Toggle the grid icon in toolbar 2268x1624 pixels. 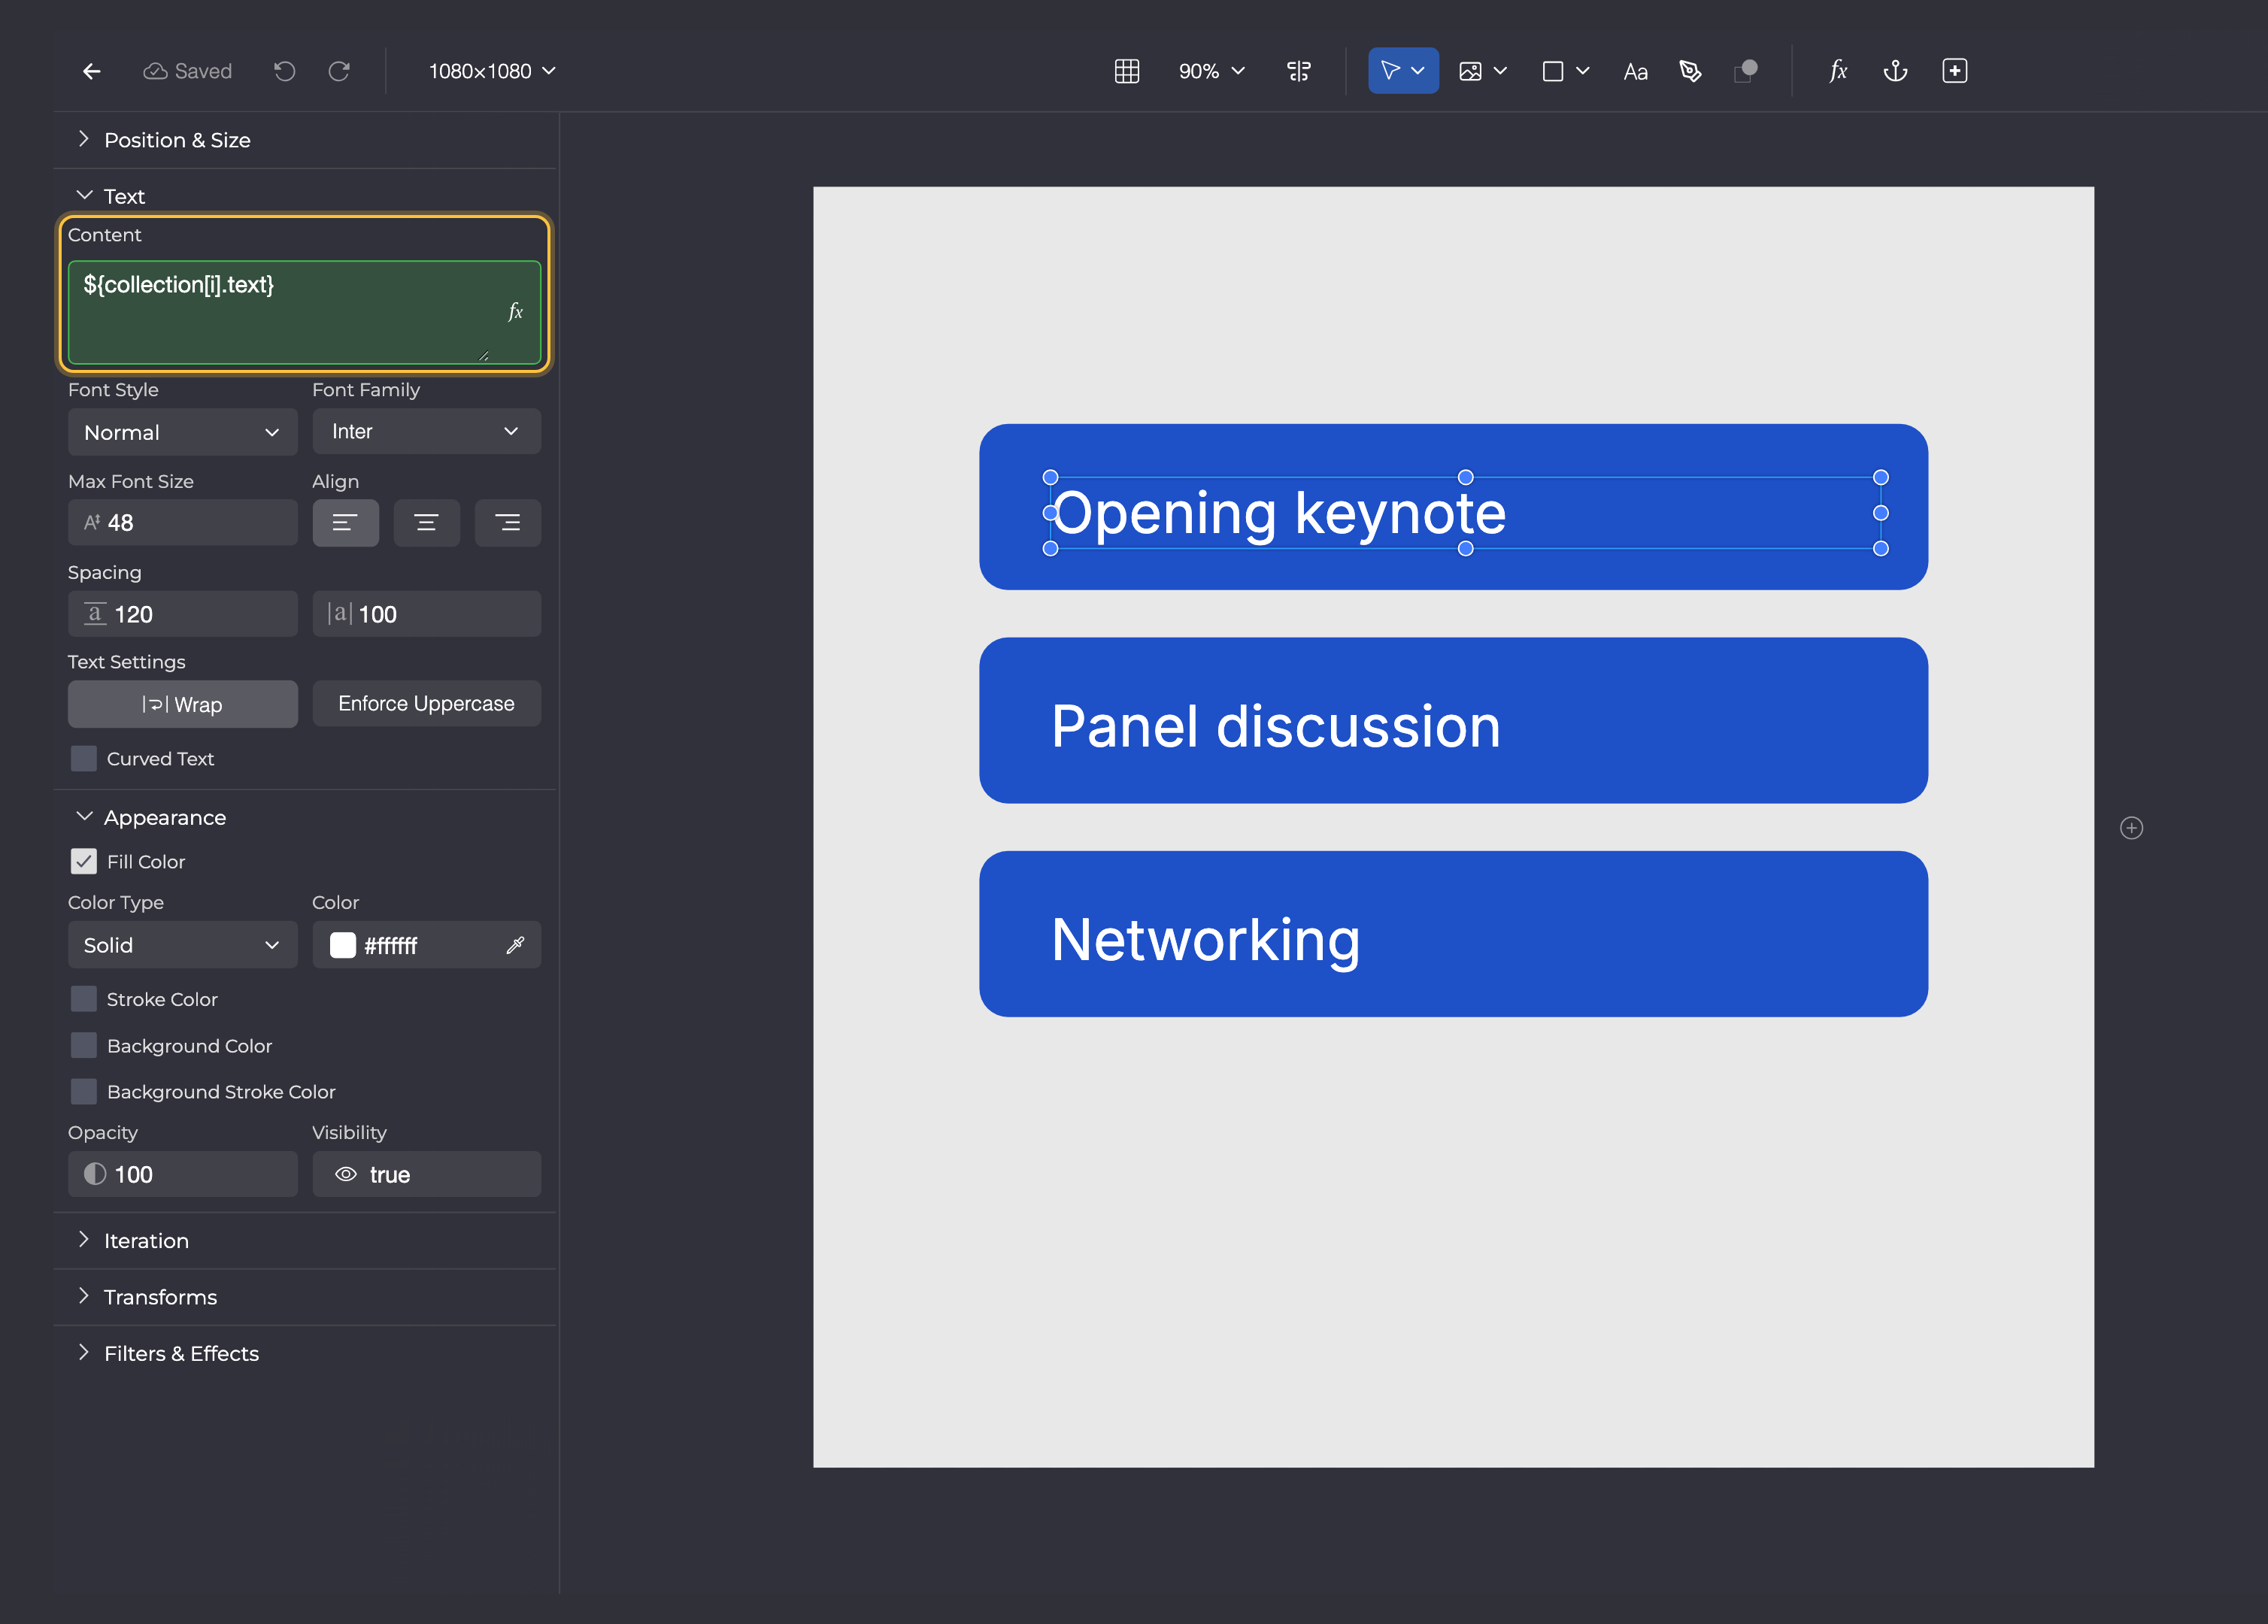[x=1127, y=71]
